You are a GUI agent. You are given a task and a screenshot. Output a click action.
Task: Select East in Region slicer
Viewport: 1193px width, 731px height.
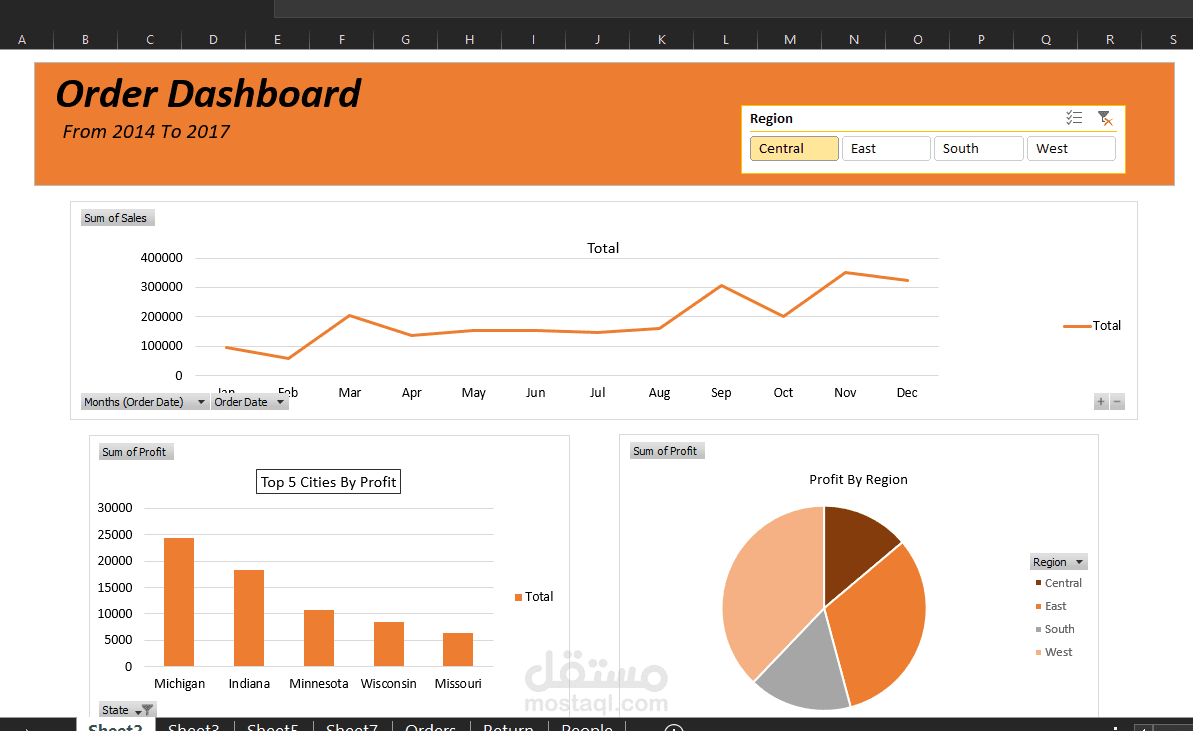886,148
